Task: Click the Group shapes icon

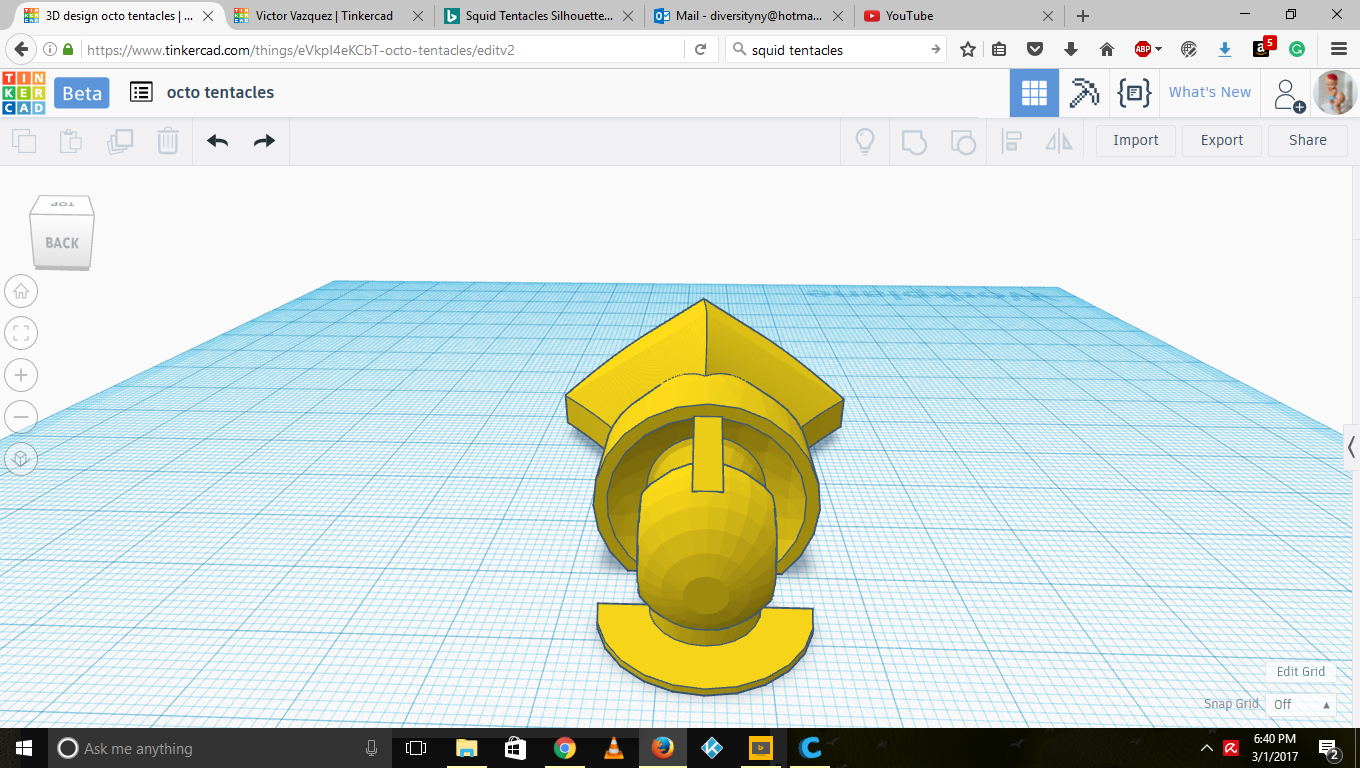Action: [914, 141]
